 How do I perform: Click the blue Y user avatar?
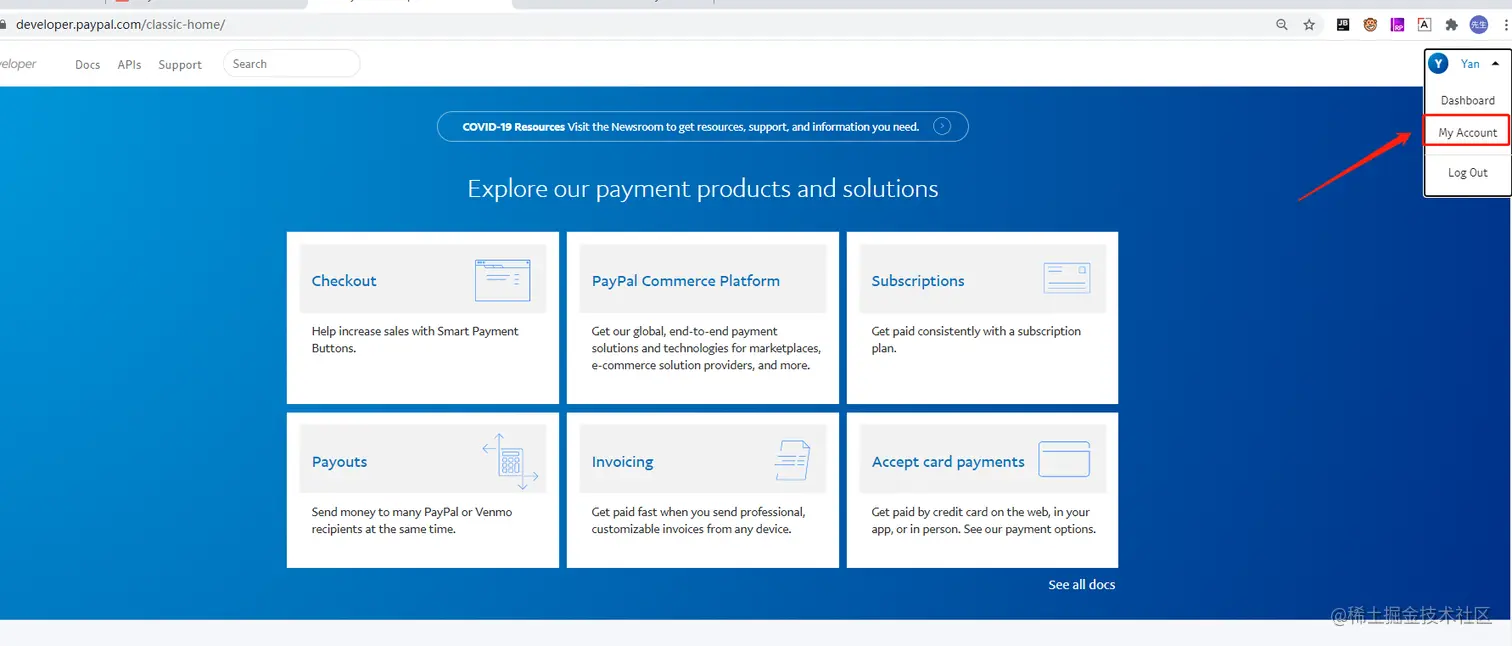[x=1438, y=64]
